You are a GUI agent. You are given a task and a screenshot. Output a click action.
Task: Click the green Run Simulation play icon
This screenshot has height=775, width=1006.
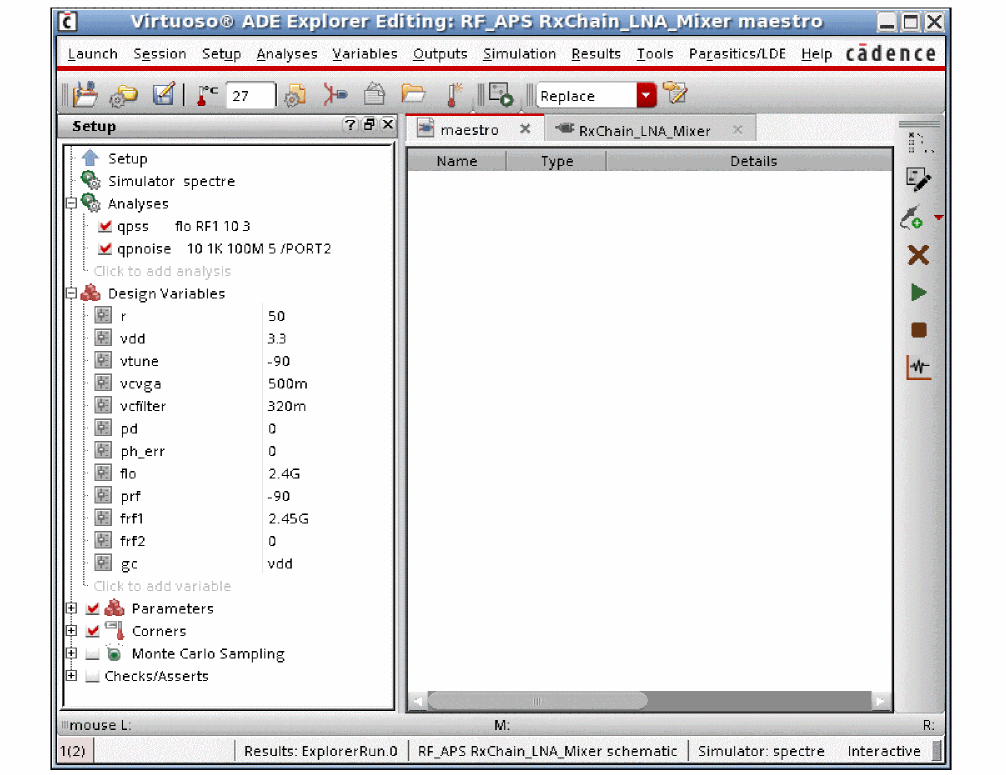coord(918,293)
